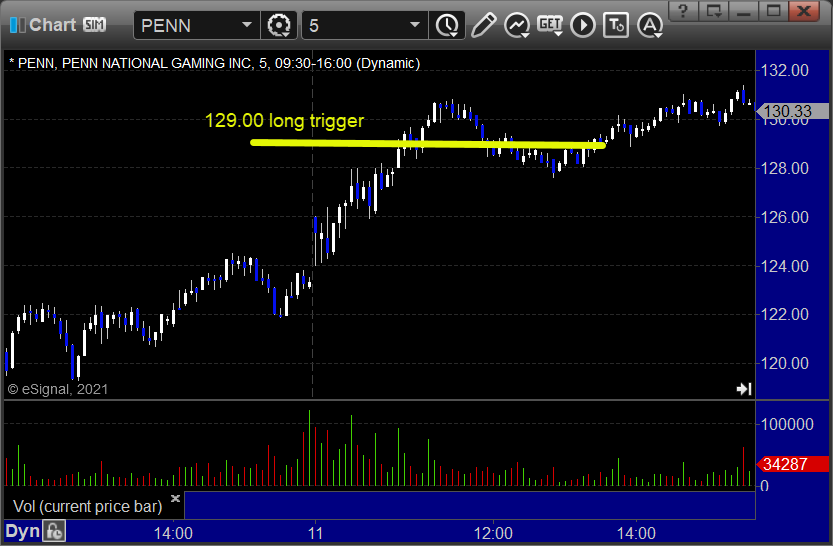This screenshot has height=546, width=833.
Task: Toggle the Dyn scaling button
Action: [22, 532]
